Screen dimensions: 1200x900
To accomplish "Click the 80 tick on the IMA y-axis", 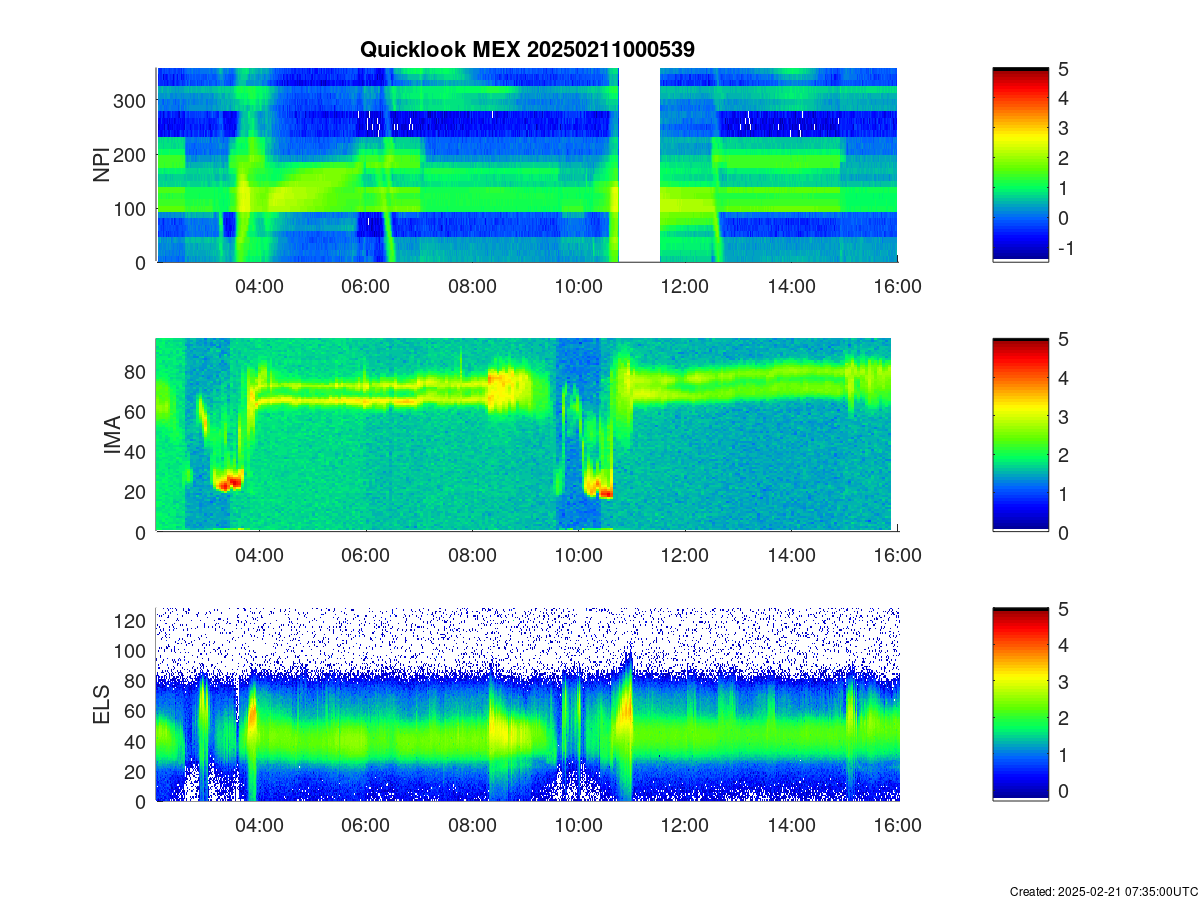I will click(137, 371).
